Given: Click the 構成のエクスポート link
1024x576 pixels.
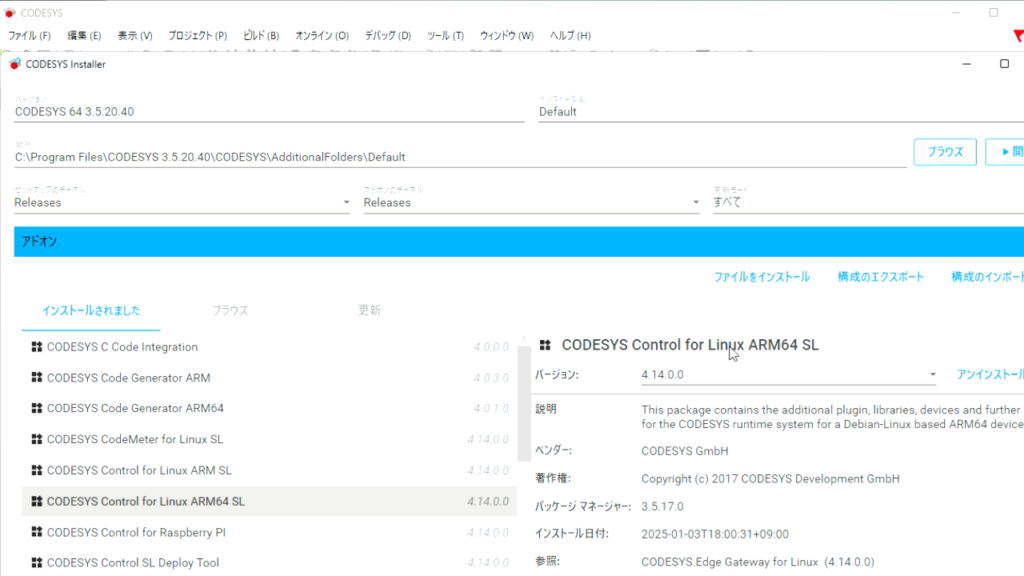Looking at the screenshot, I should [880, 277].
